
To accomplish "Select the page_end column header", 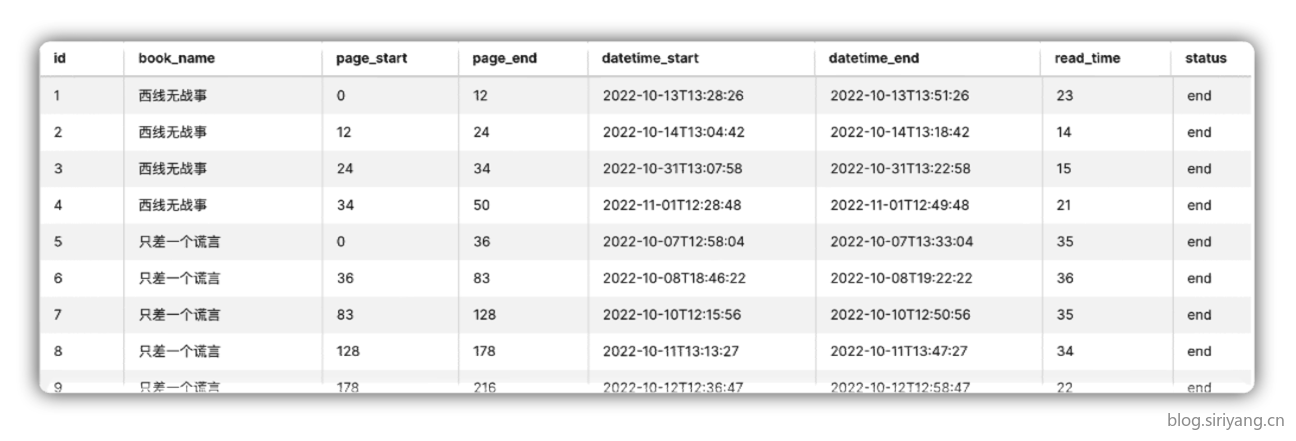I will coord(504,59).
